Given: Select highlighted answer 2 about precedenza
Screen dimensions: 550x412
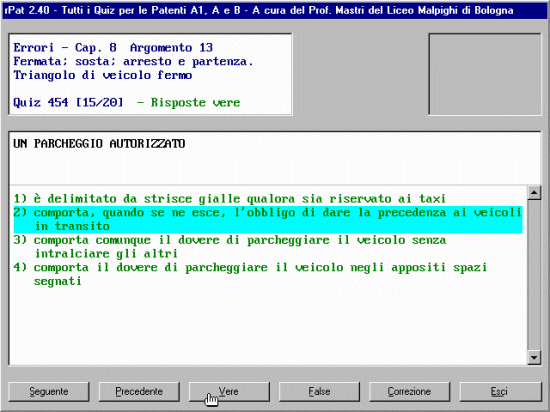Looking at the screenshot, I should tap(268, 219).
